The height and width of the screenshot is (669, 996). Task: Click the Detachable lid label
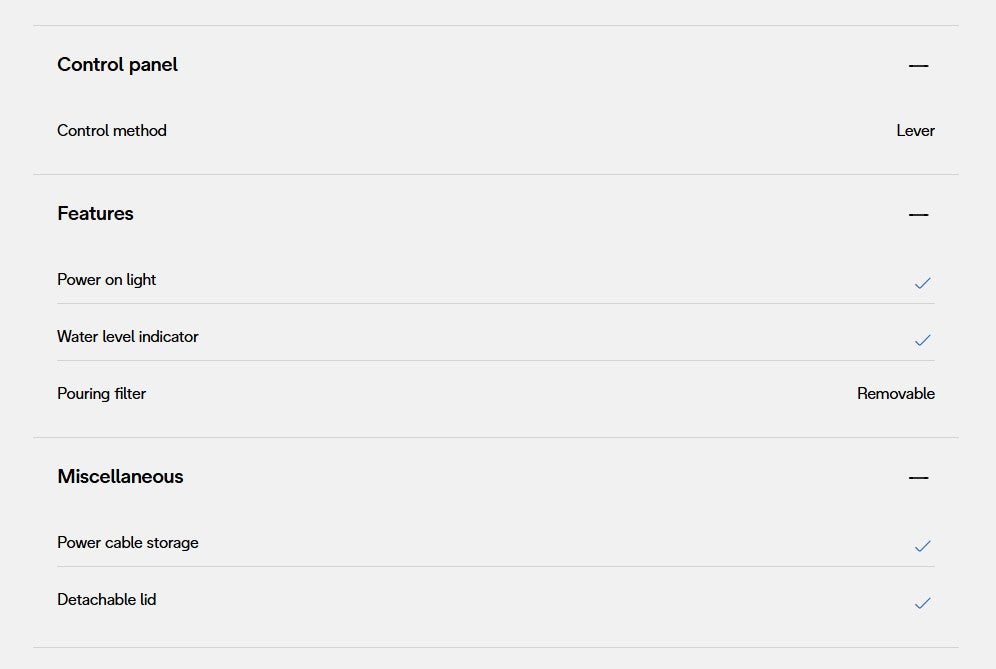tap(107, 600)
